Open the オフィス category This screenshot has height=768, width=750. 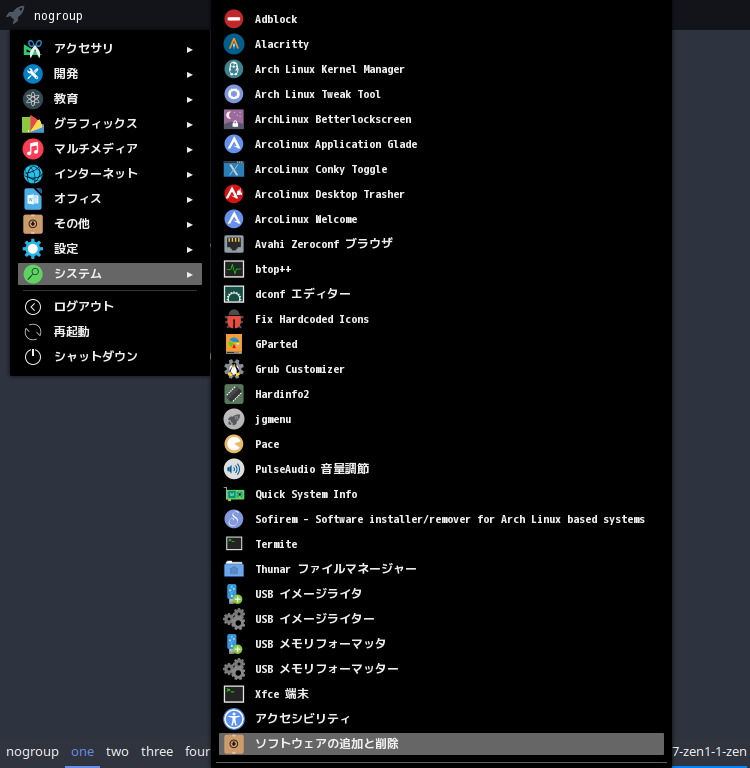(110, 199)
